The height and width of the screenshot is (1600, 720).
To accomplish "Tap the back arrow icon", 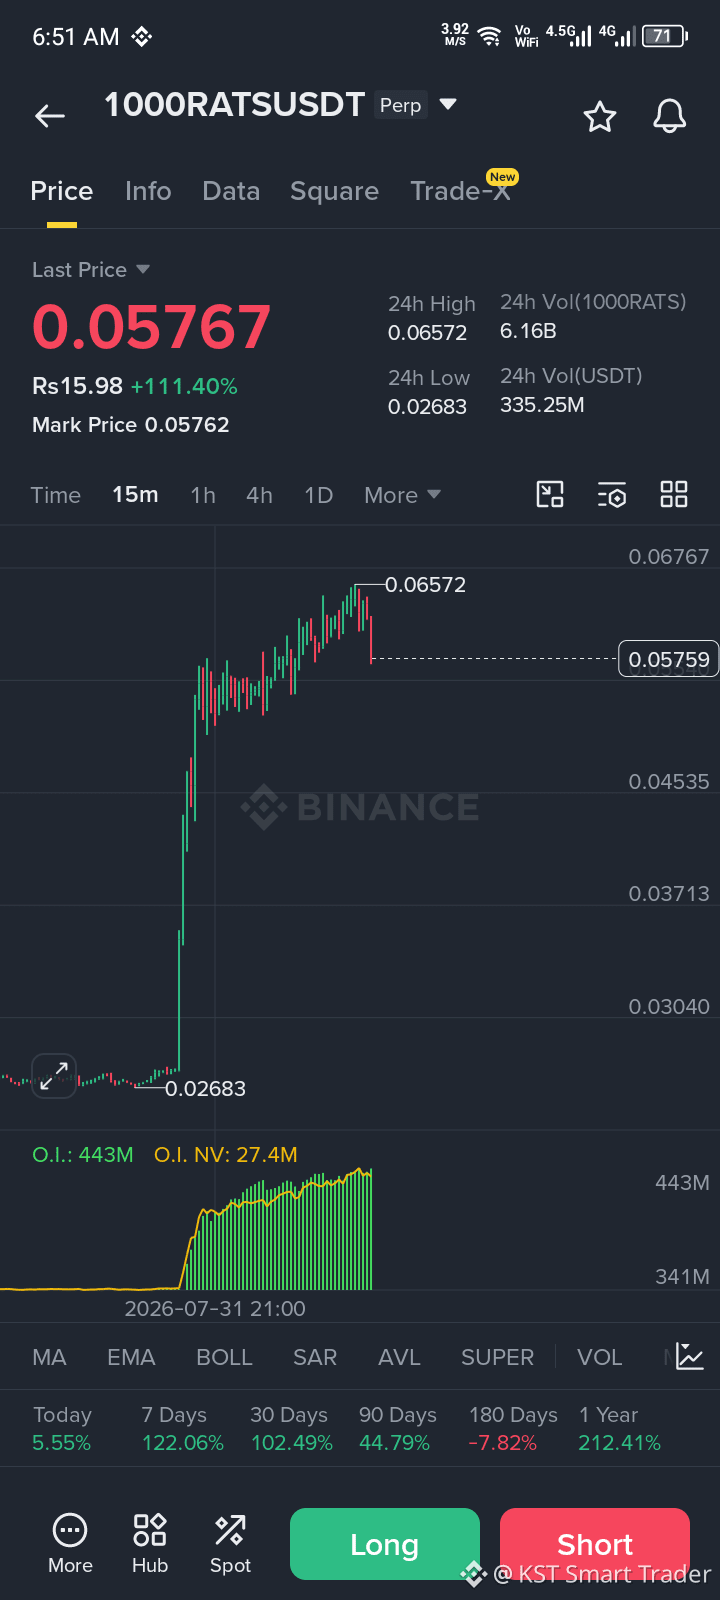I will tap(50, 116).
